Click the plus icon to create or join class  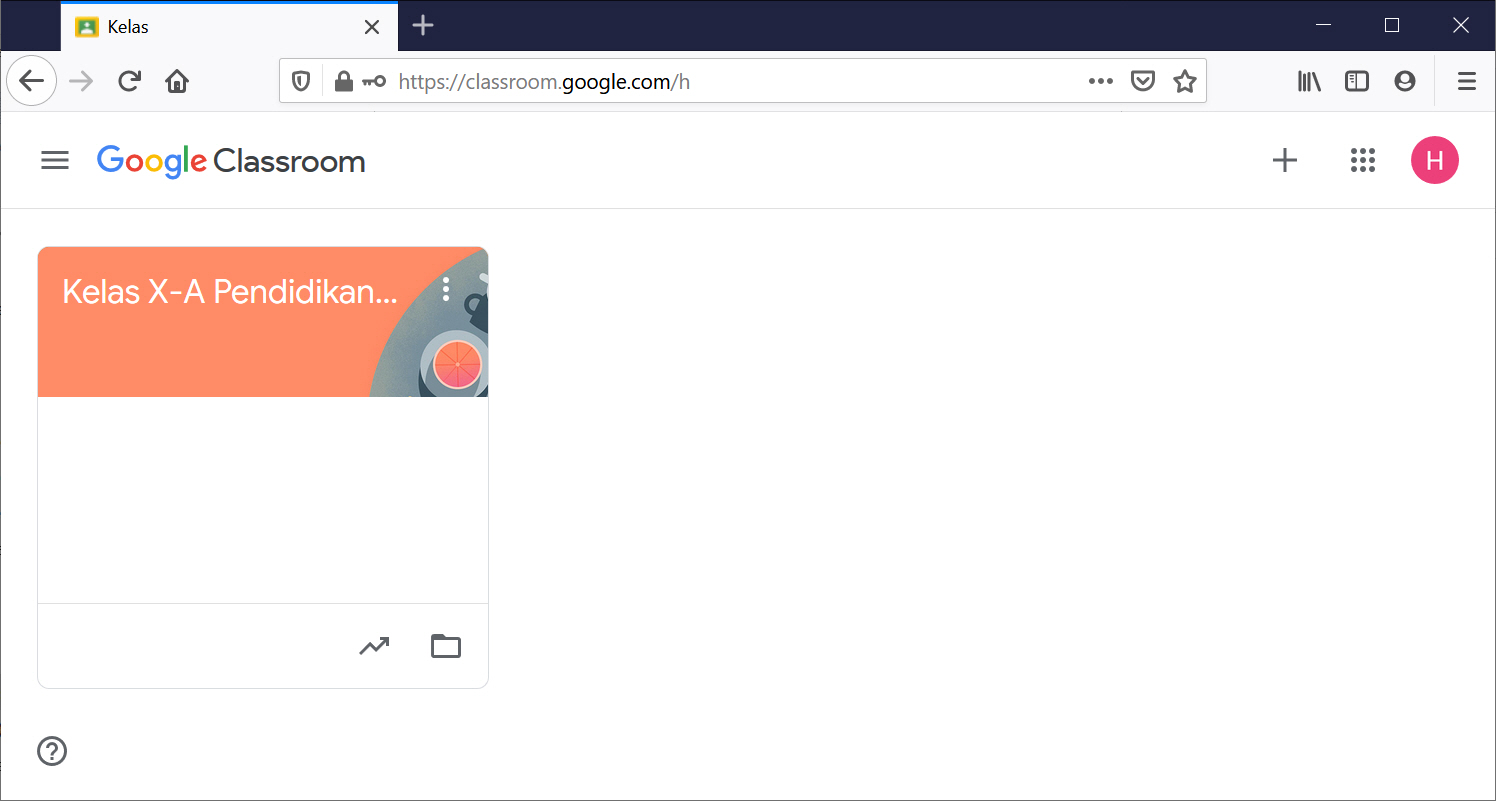[1284, 160]
